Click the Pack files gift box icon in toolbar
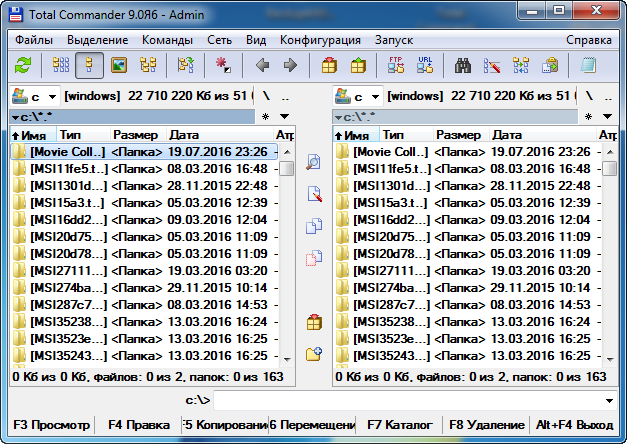This screenshot has width=627, height=444. [x=329, y=66]
